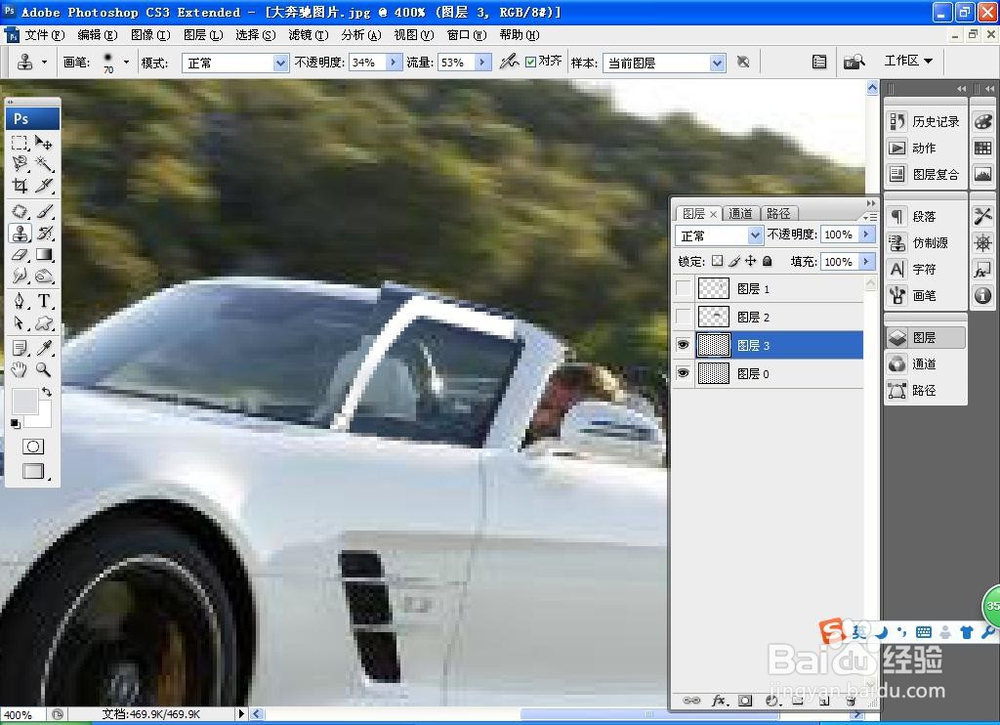The width and height of the screenshot is (1000, 725).
Task: Switch to the 路径 tab in Layers panel
Action: [778, 213]
